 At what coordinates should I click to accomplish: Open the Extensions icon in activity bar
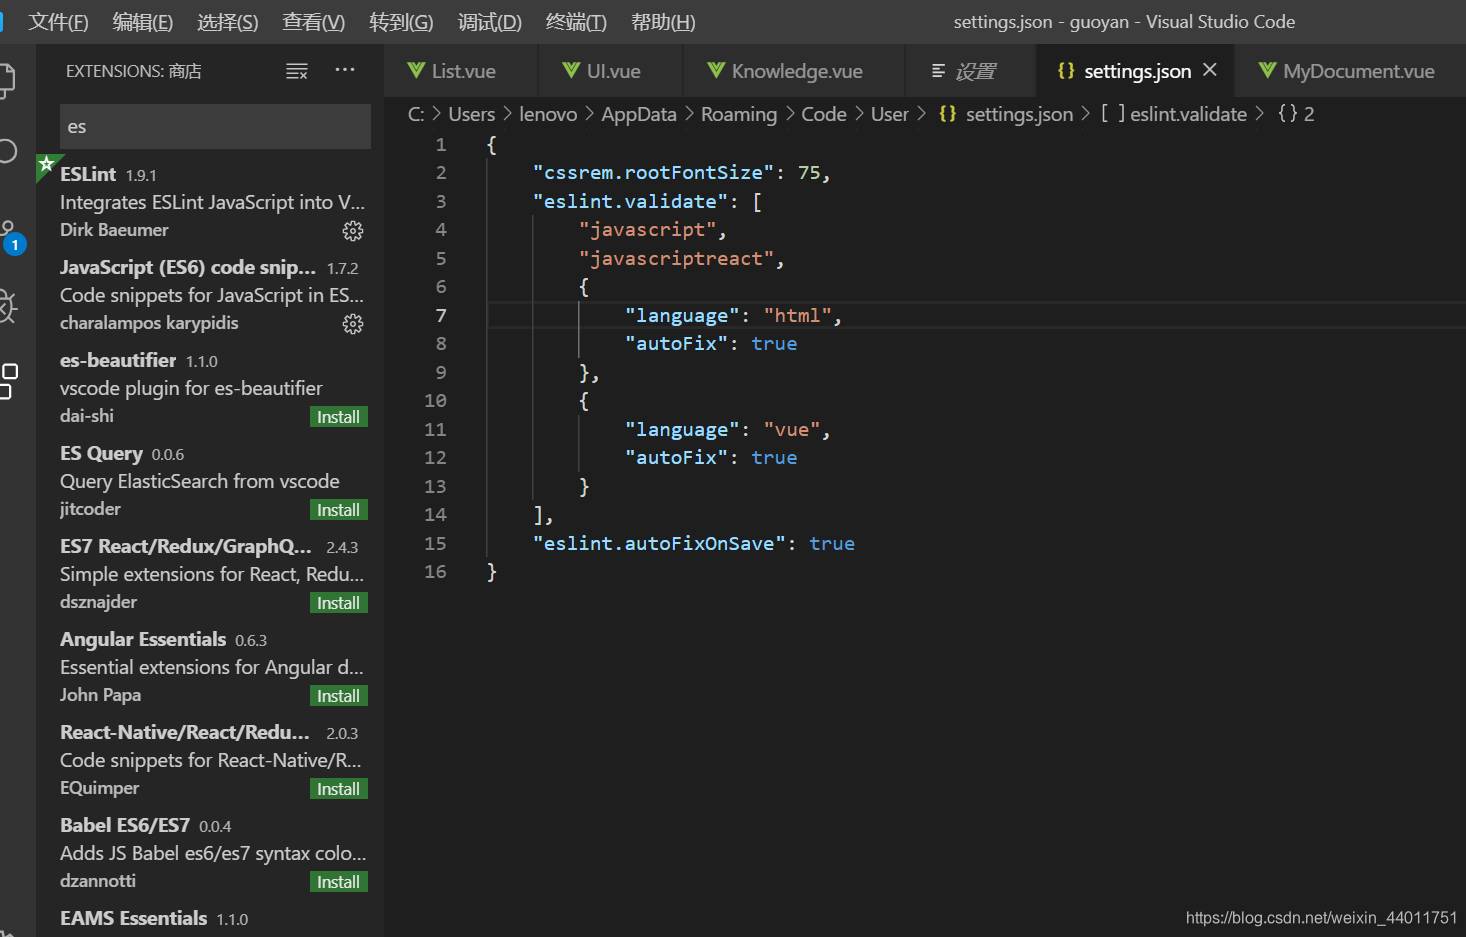tap(8, 381)
